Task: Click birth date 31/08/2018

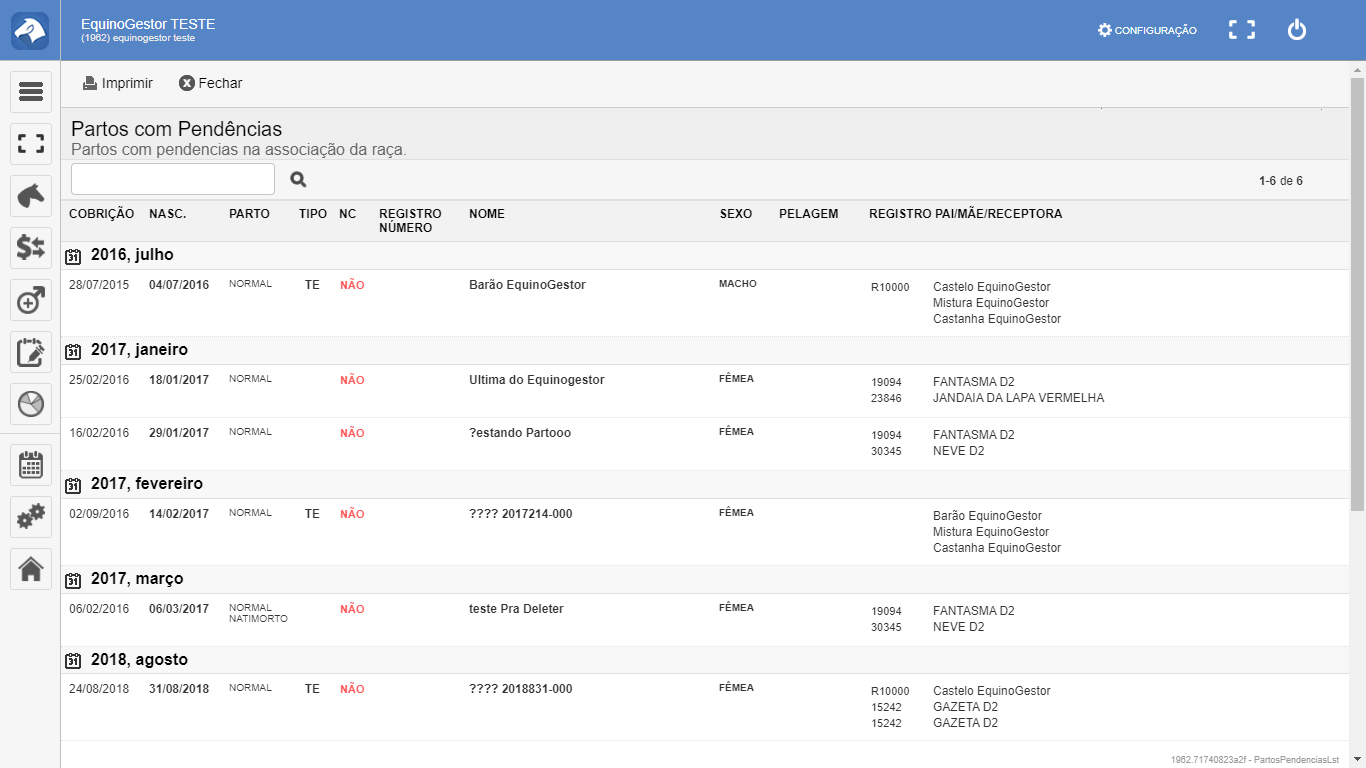Action: [179, 689]
